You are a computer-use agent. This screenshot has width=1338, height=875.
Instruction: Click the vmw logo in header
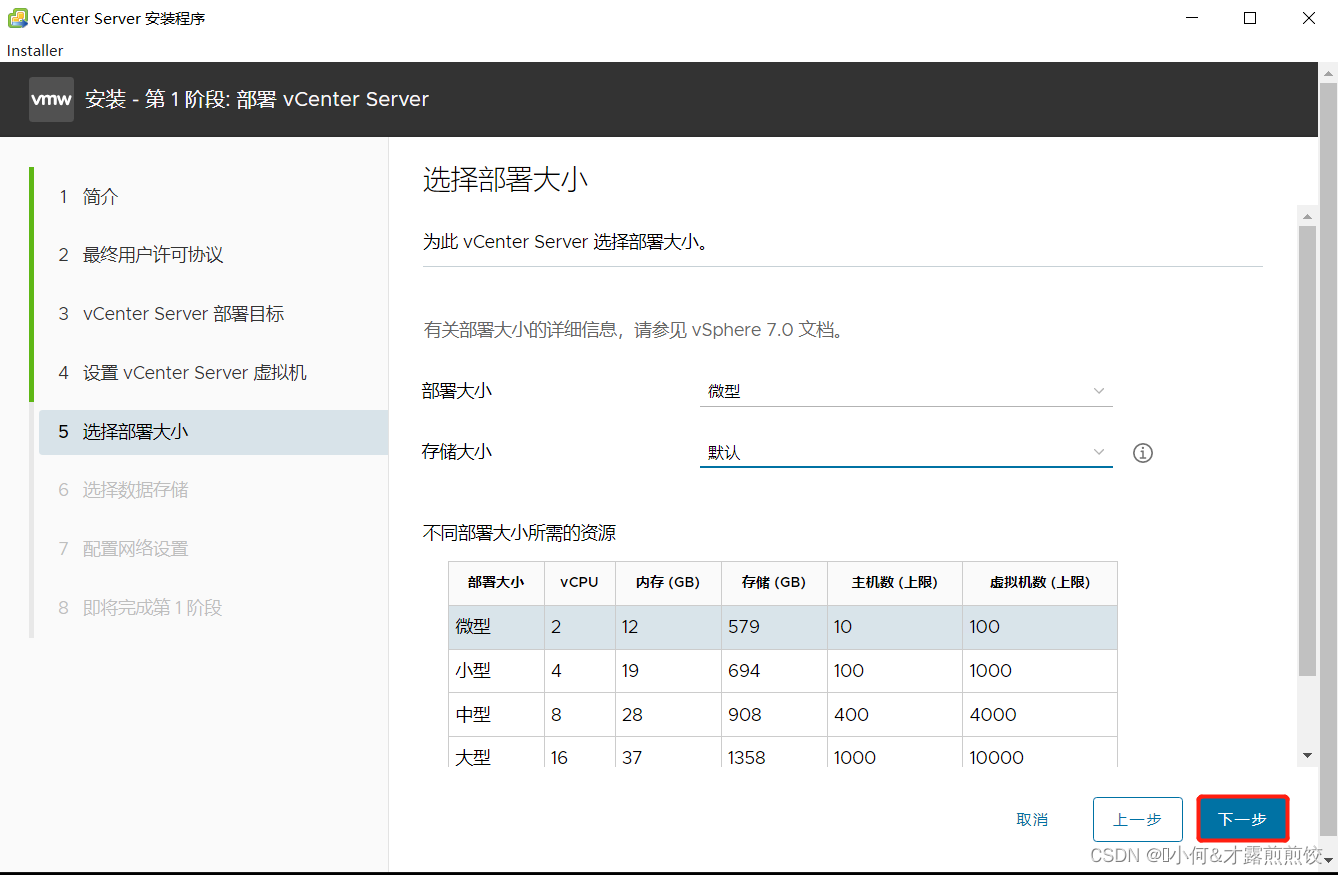[51, 99]
